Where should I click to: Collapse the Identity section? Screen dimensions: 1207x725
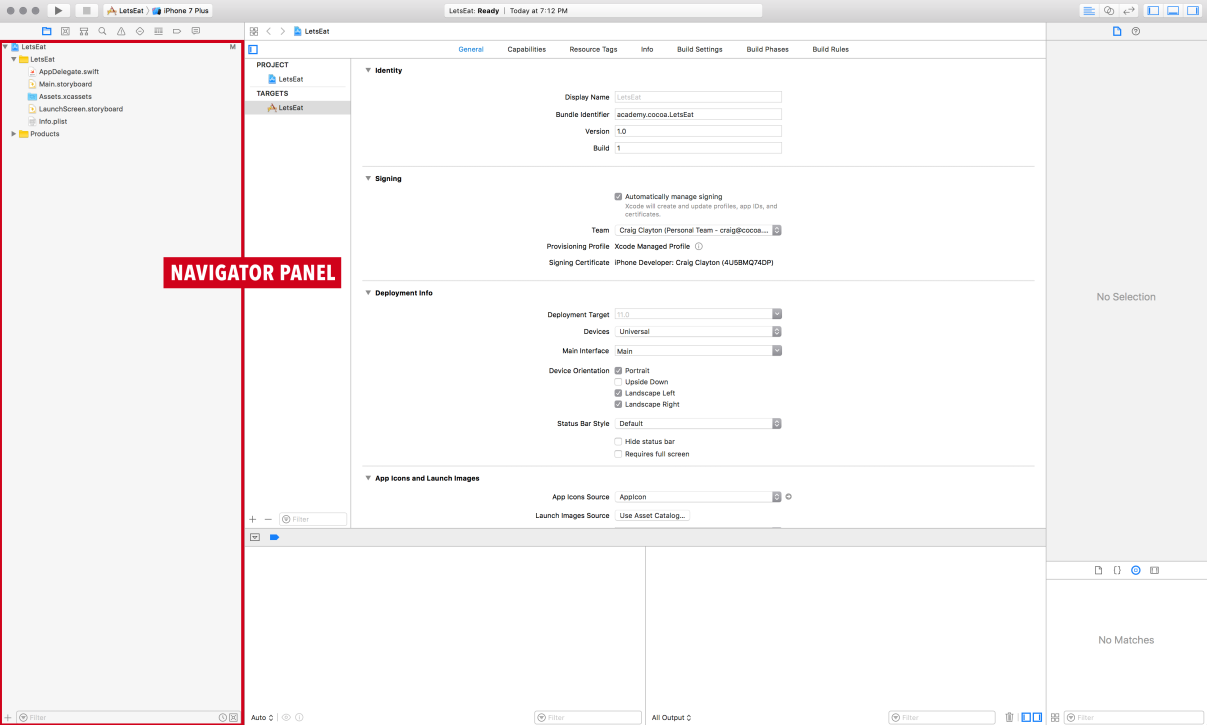(368, 70)
